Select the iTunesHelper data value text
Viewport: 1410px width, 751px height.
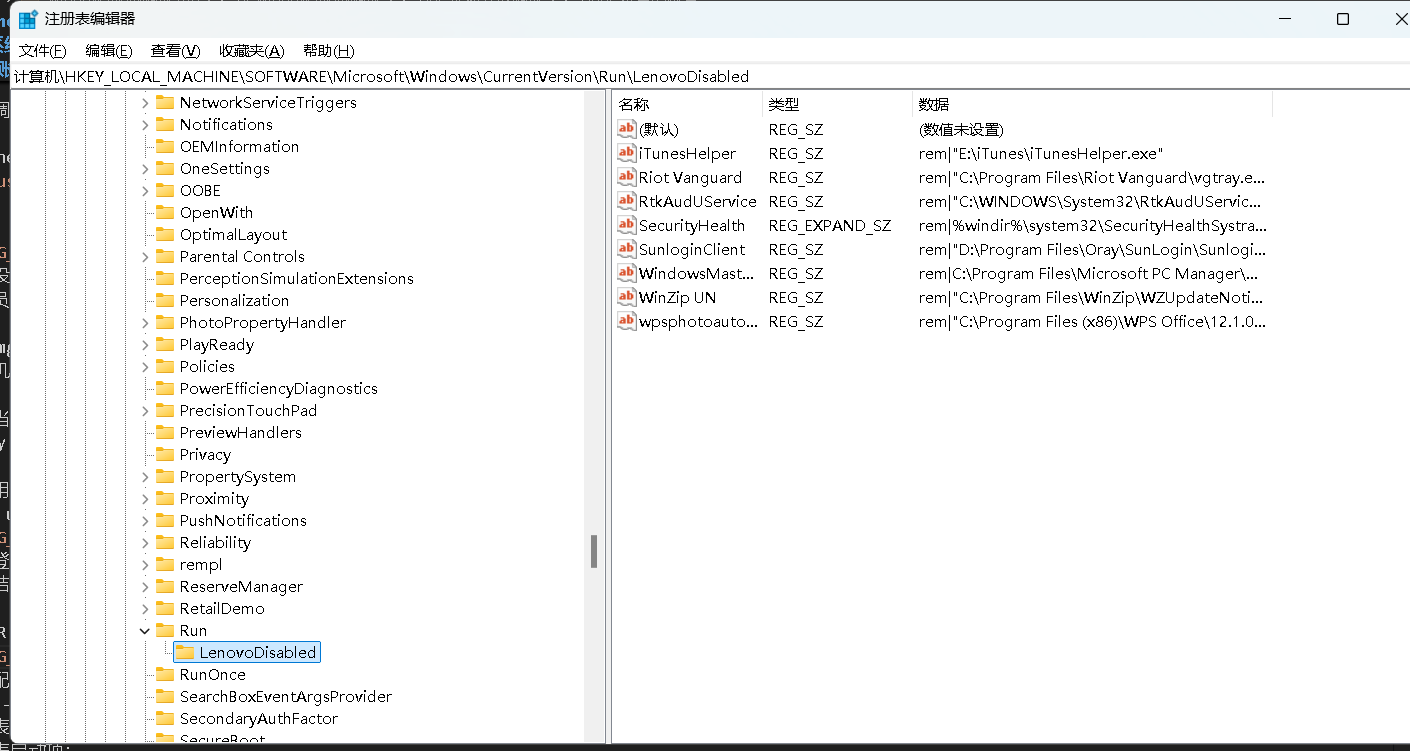coord(1041,153)
